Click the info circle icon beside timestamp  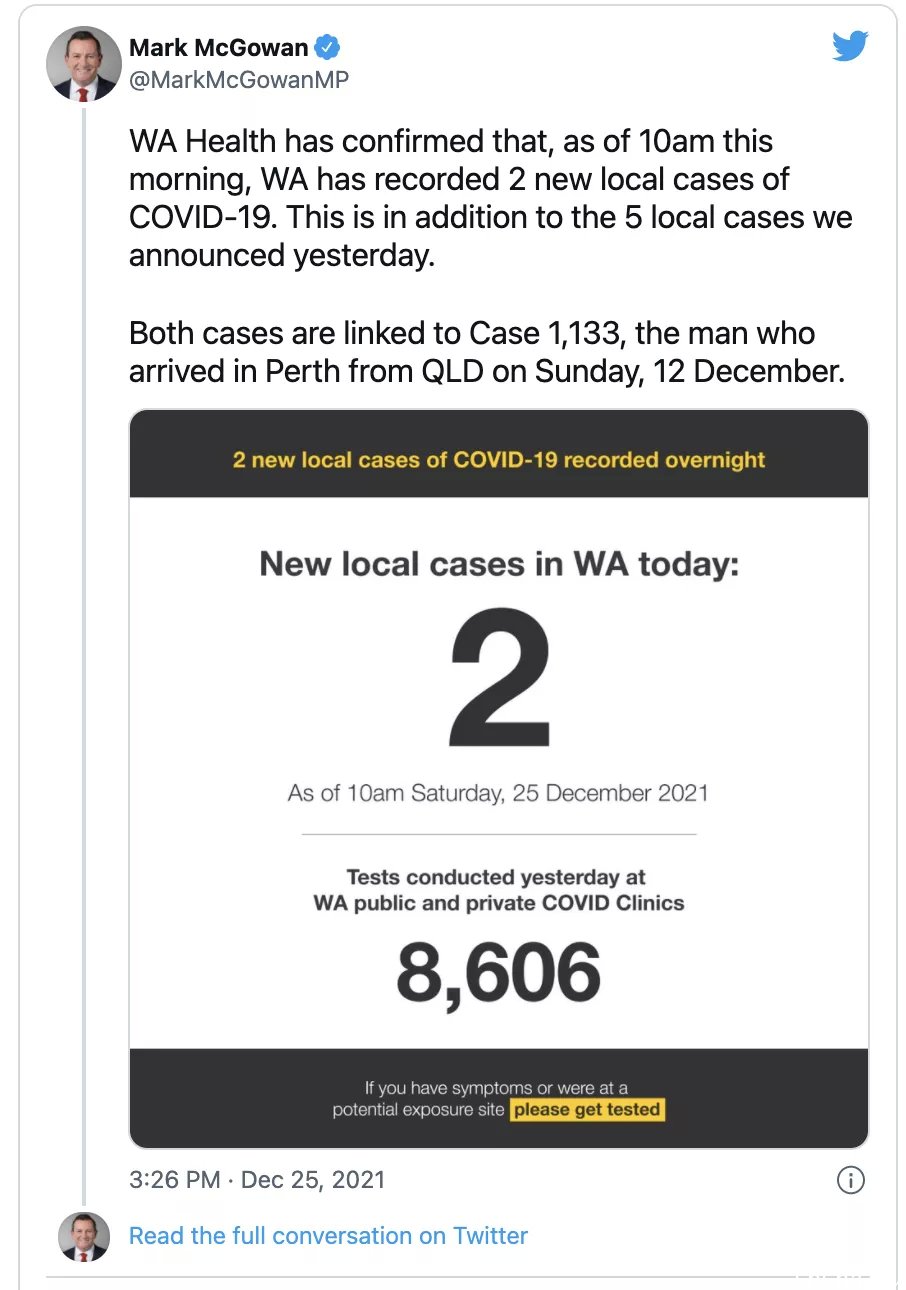tap(849, 1181)
